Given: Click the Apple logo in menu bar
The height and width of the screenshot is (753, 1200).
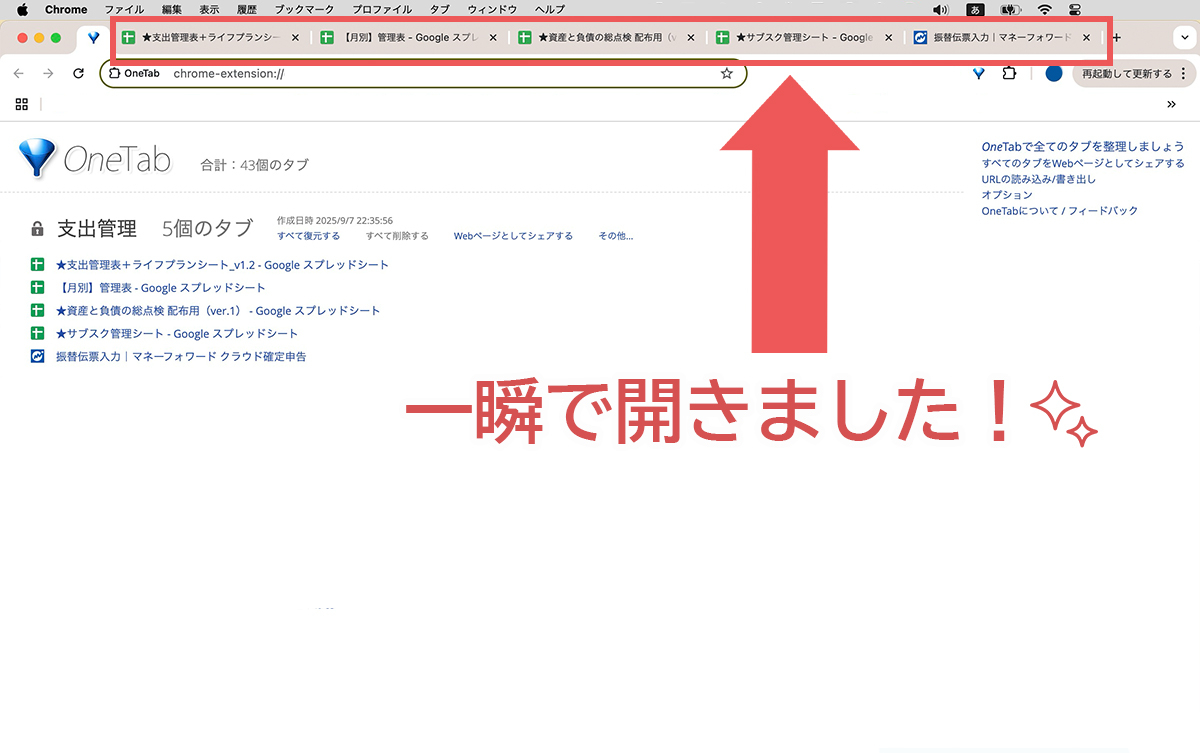Looking at the screenshot, I should (x=22, y=9).
